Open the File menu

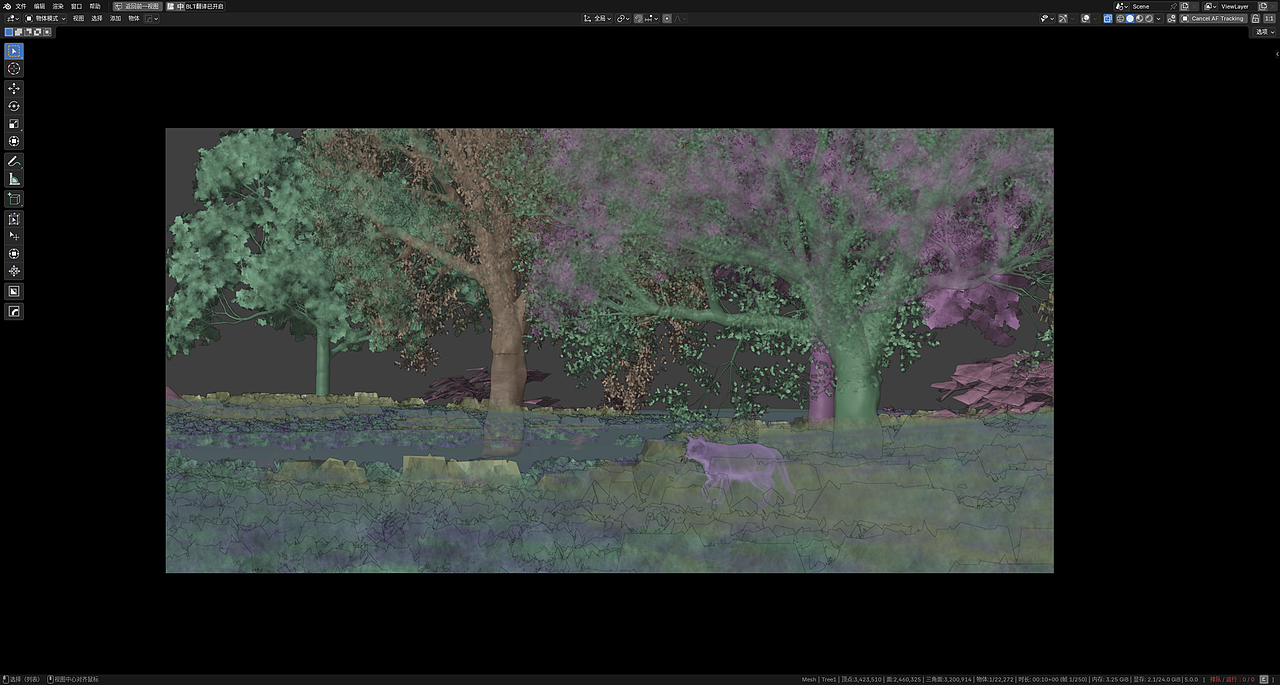[21, 6]
